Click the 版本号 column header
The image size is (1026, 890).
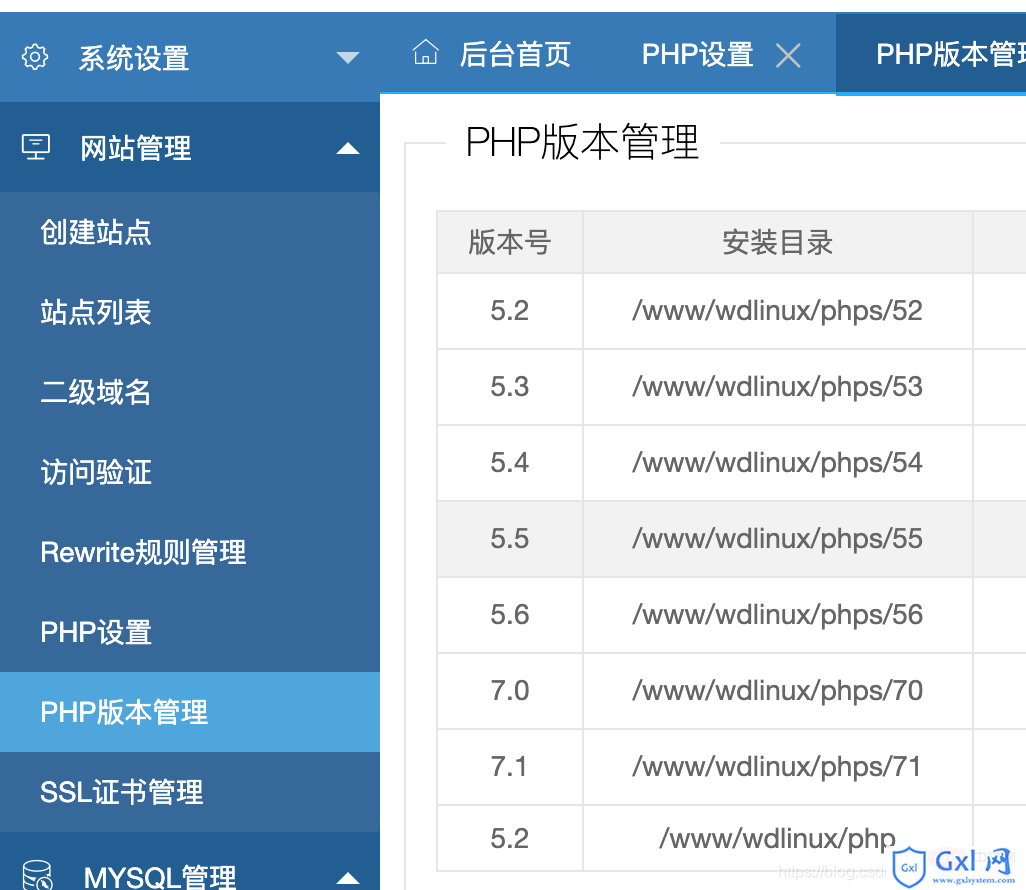pyautogui.click(x=510, y=242)
